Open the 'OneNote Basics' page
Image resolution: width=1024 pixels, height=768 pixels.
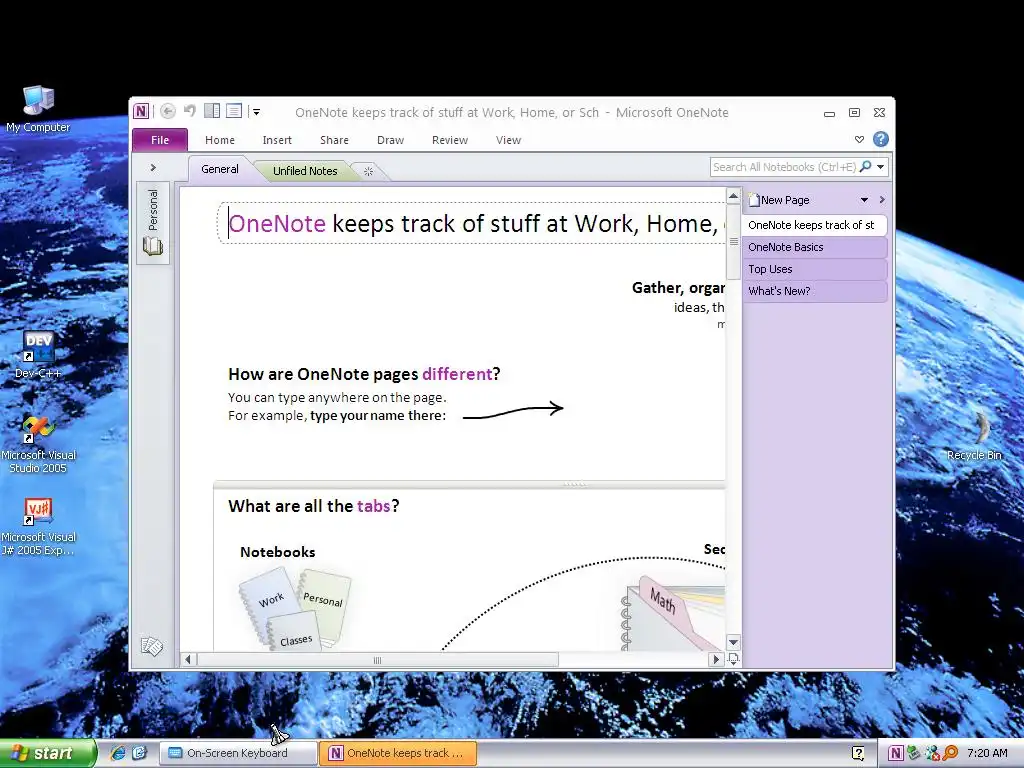coord(814,248)
